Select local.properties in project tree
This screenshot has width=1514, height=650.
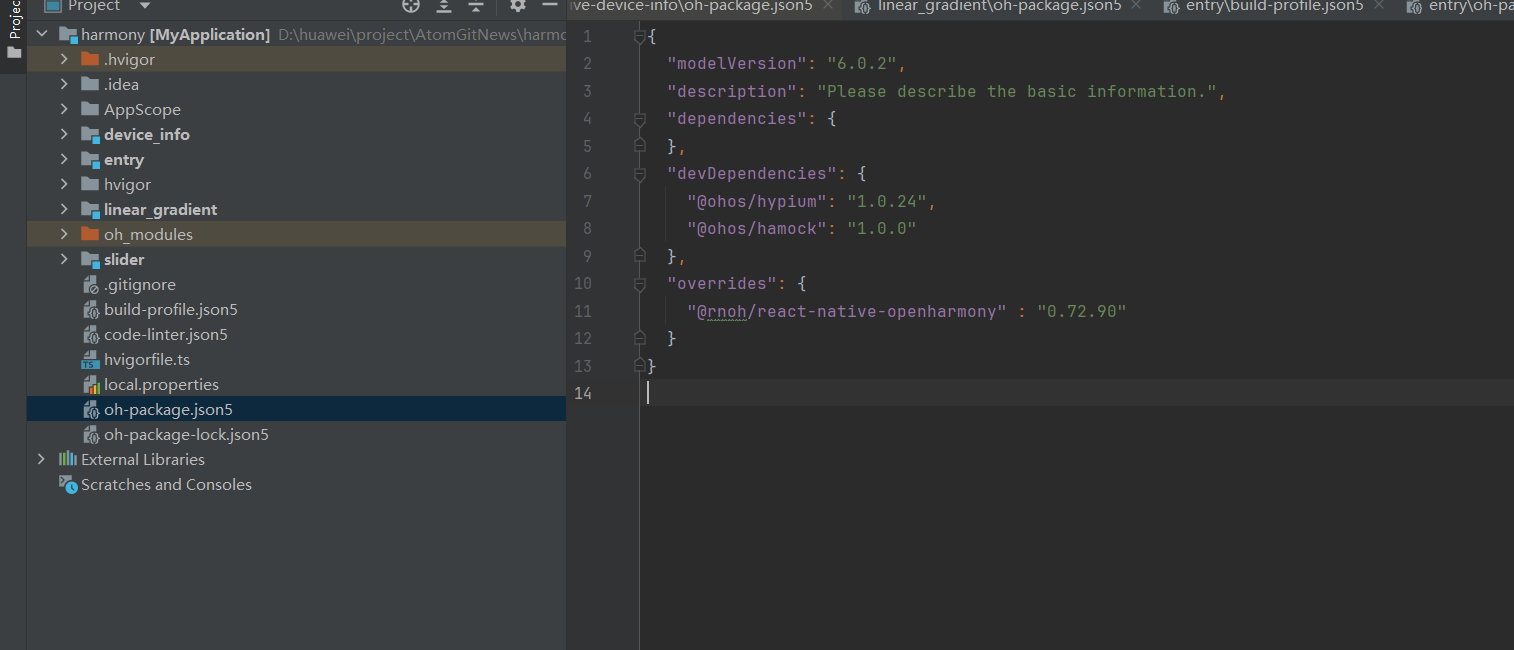(x=161, y=385)
